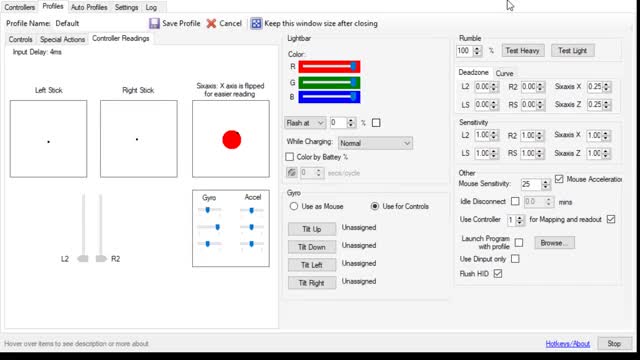
Task: Click the Right Stick reading box
Action: pyautogui.click(x=139, y=139)
